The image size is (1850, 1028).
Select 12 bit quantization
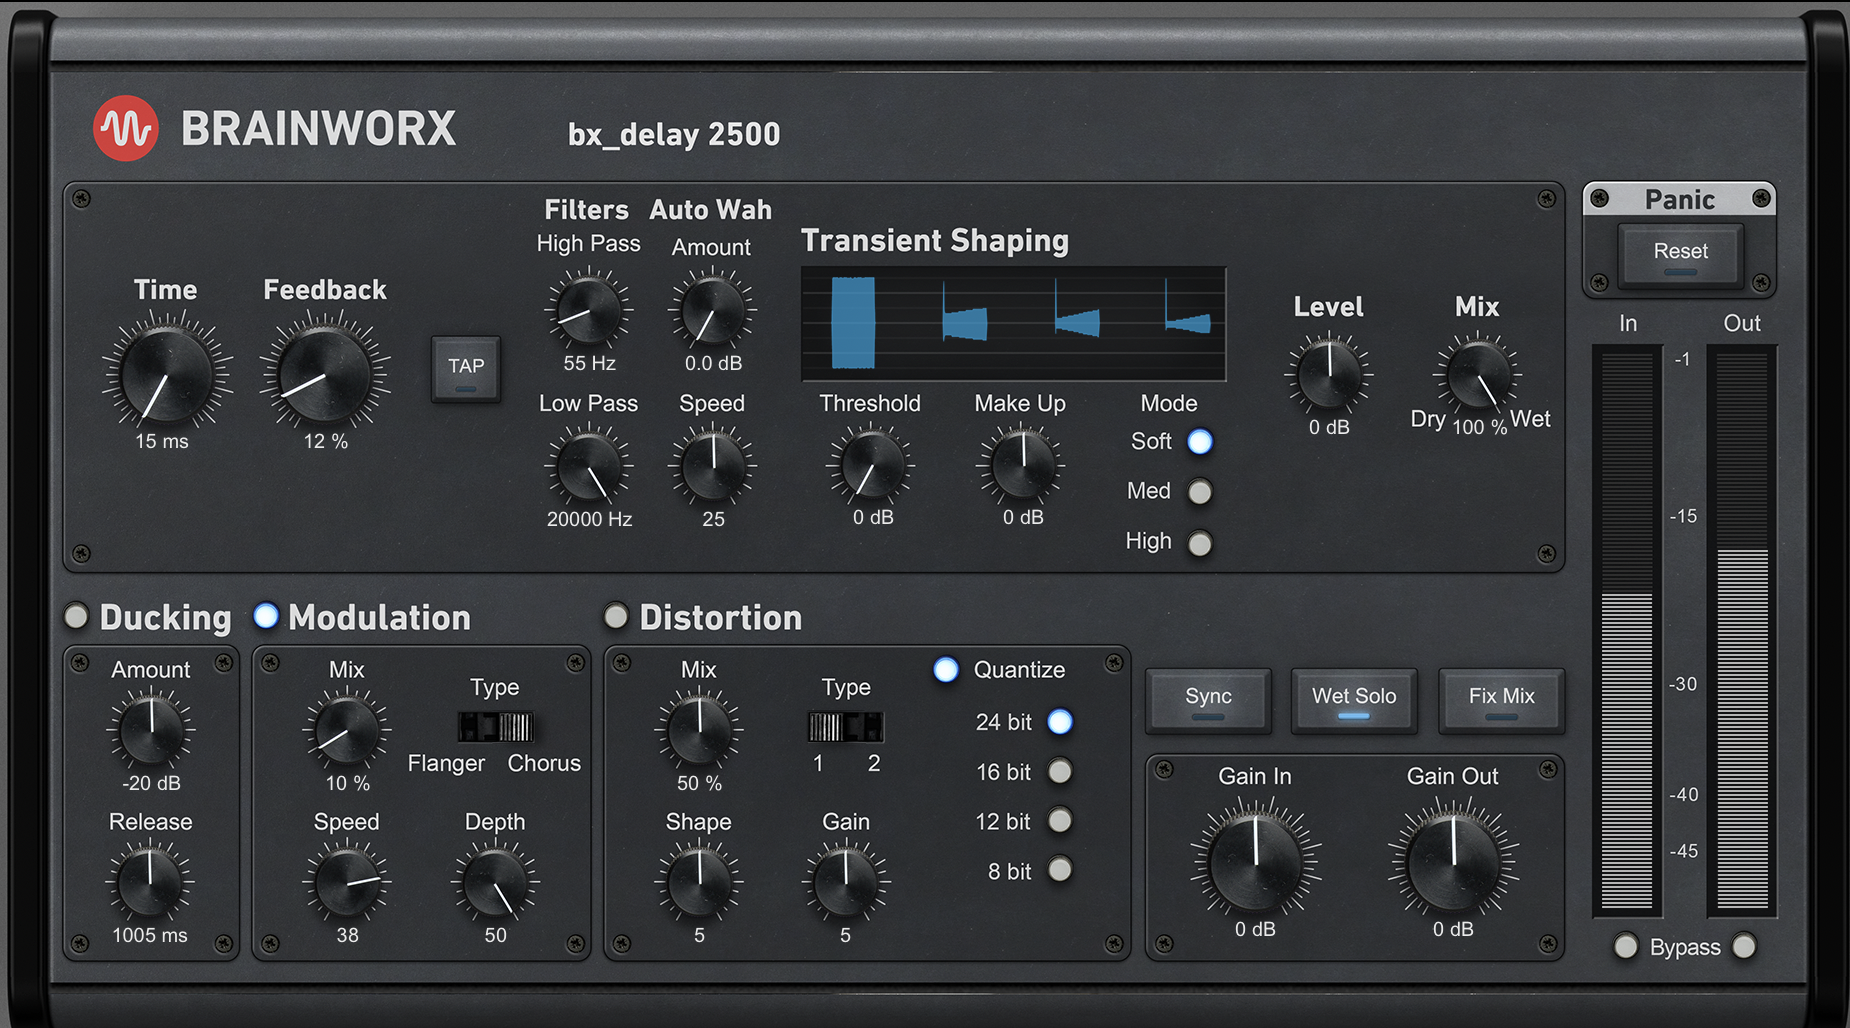(1060, 820)
